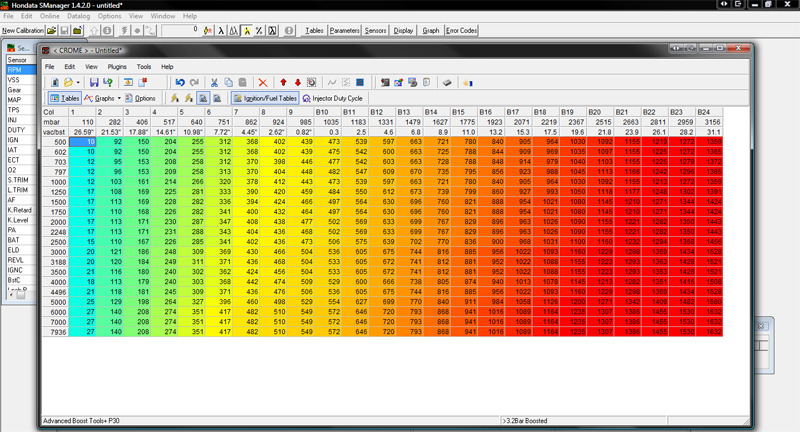Click the Options button in CROME toolbar
The height and width of the screenshot is (432, 800).
(x=140, y=99)
